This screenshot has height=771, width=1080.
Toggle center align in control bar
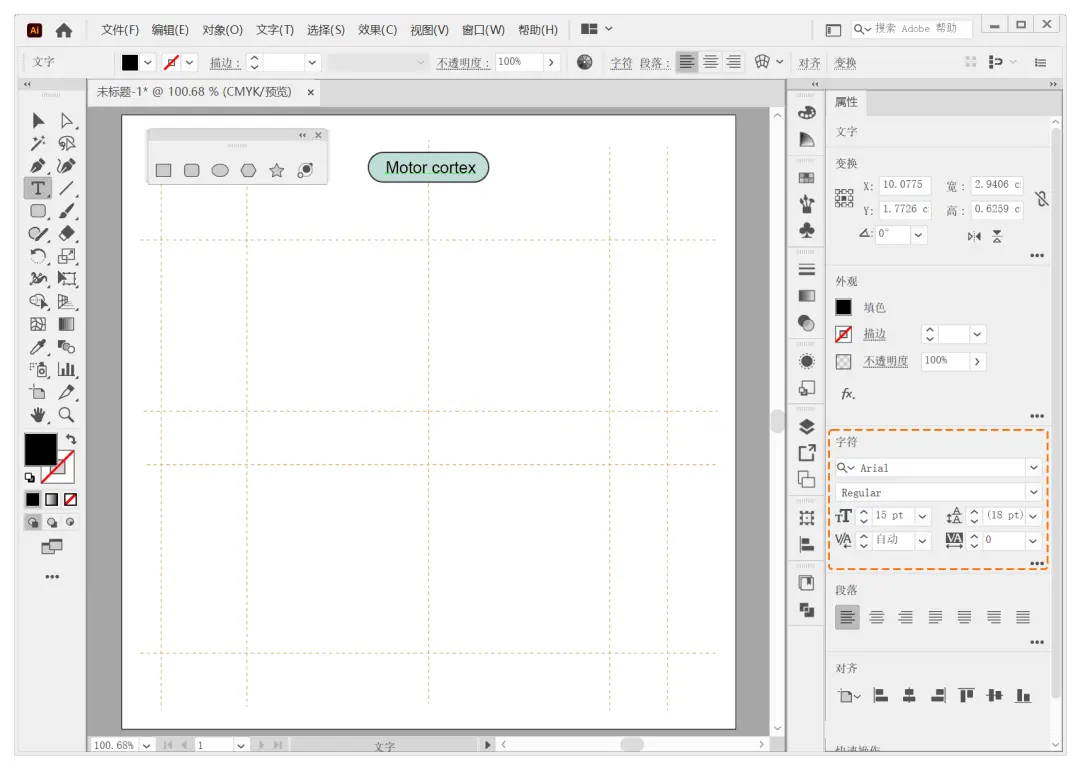(x=711, y=62)
